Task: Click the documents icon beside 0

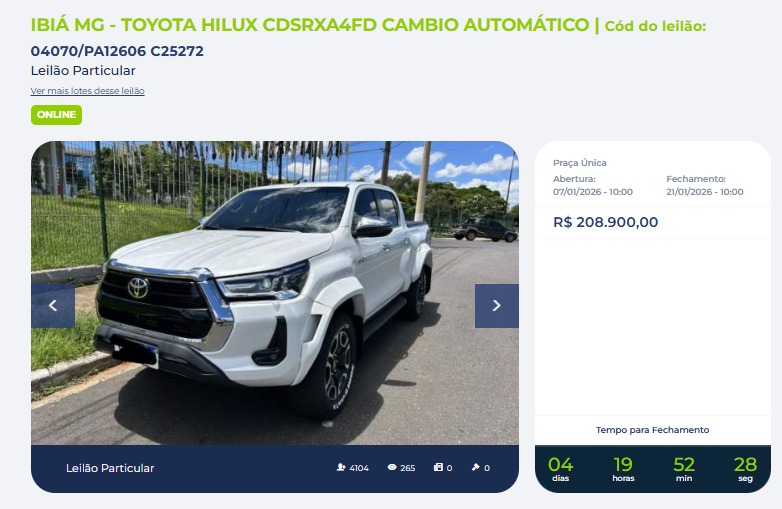Action: [x=438, y=468]
